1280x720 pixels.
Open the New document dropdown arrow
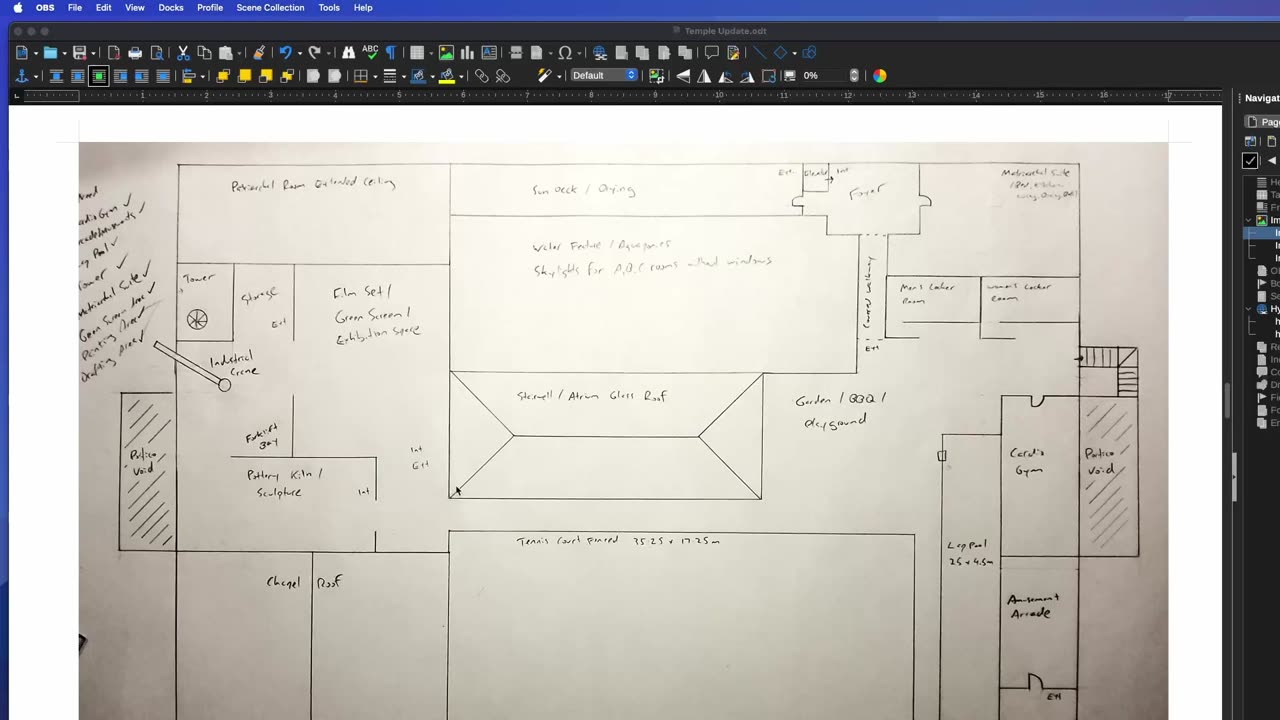[x=35, y=53]
